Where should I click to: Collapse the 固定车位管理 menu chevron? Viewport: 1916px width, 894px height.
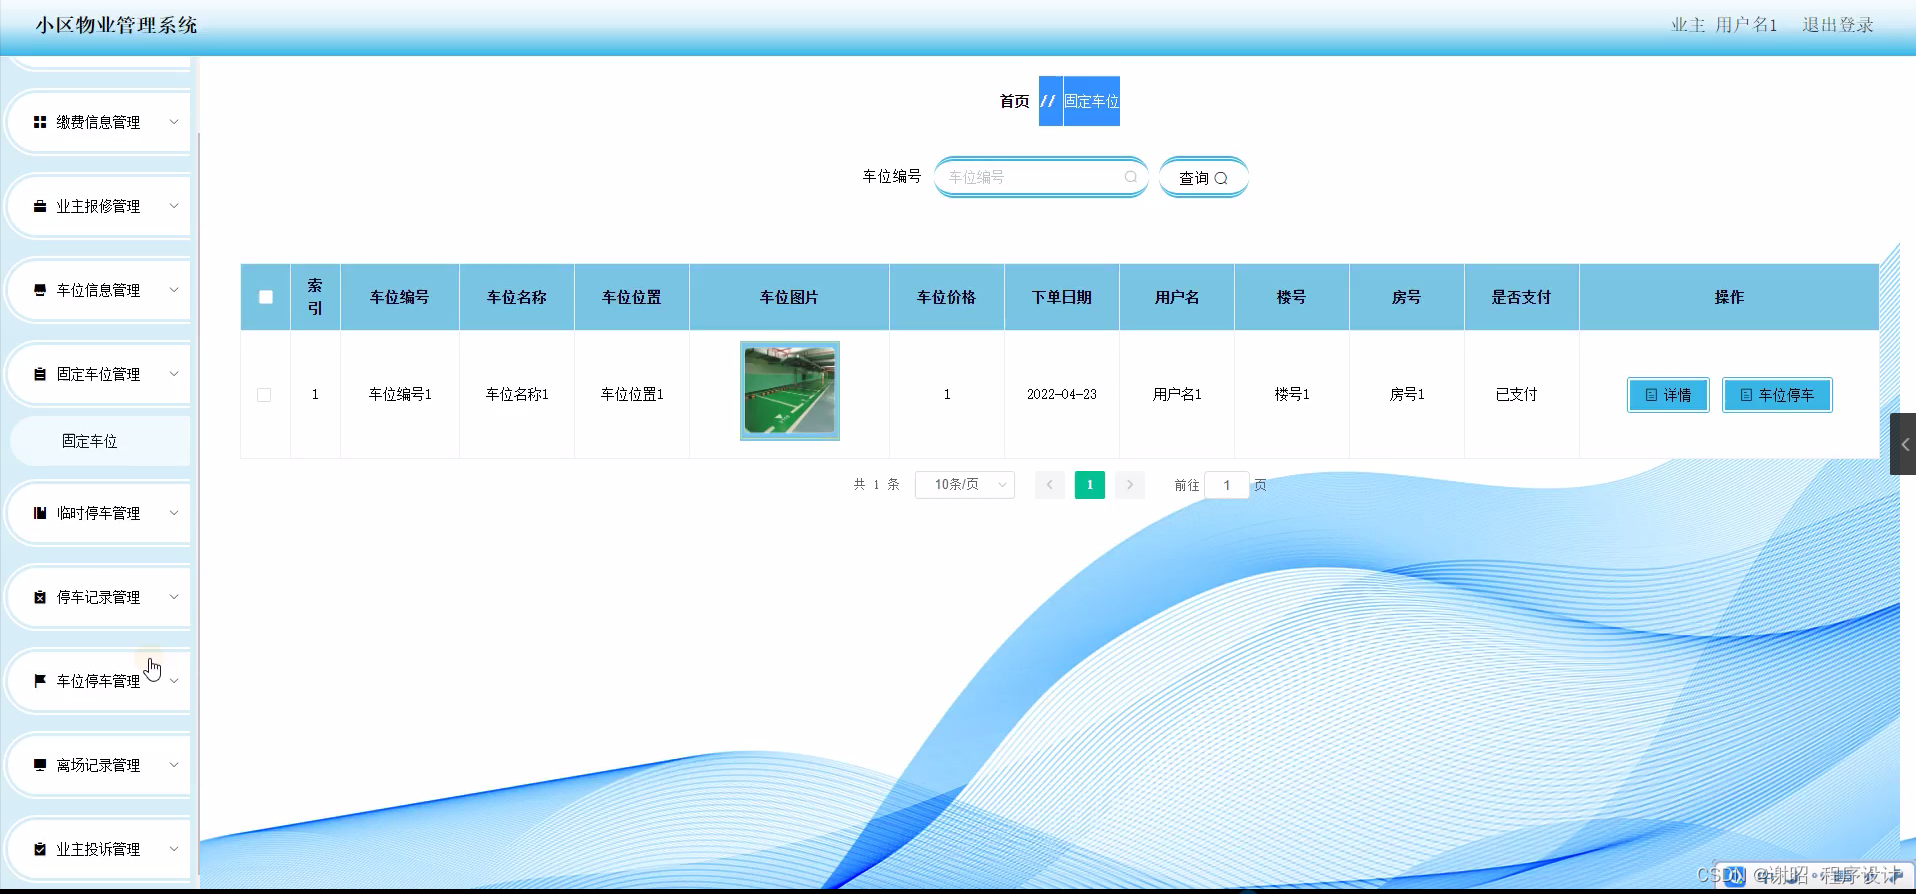pos(174,374)
